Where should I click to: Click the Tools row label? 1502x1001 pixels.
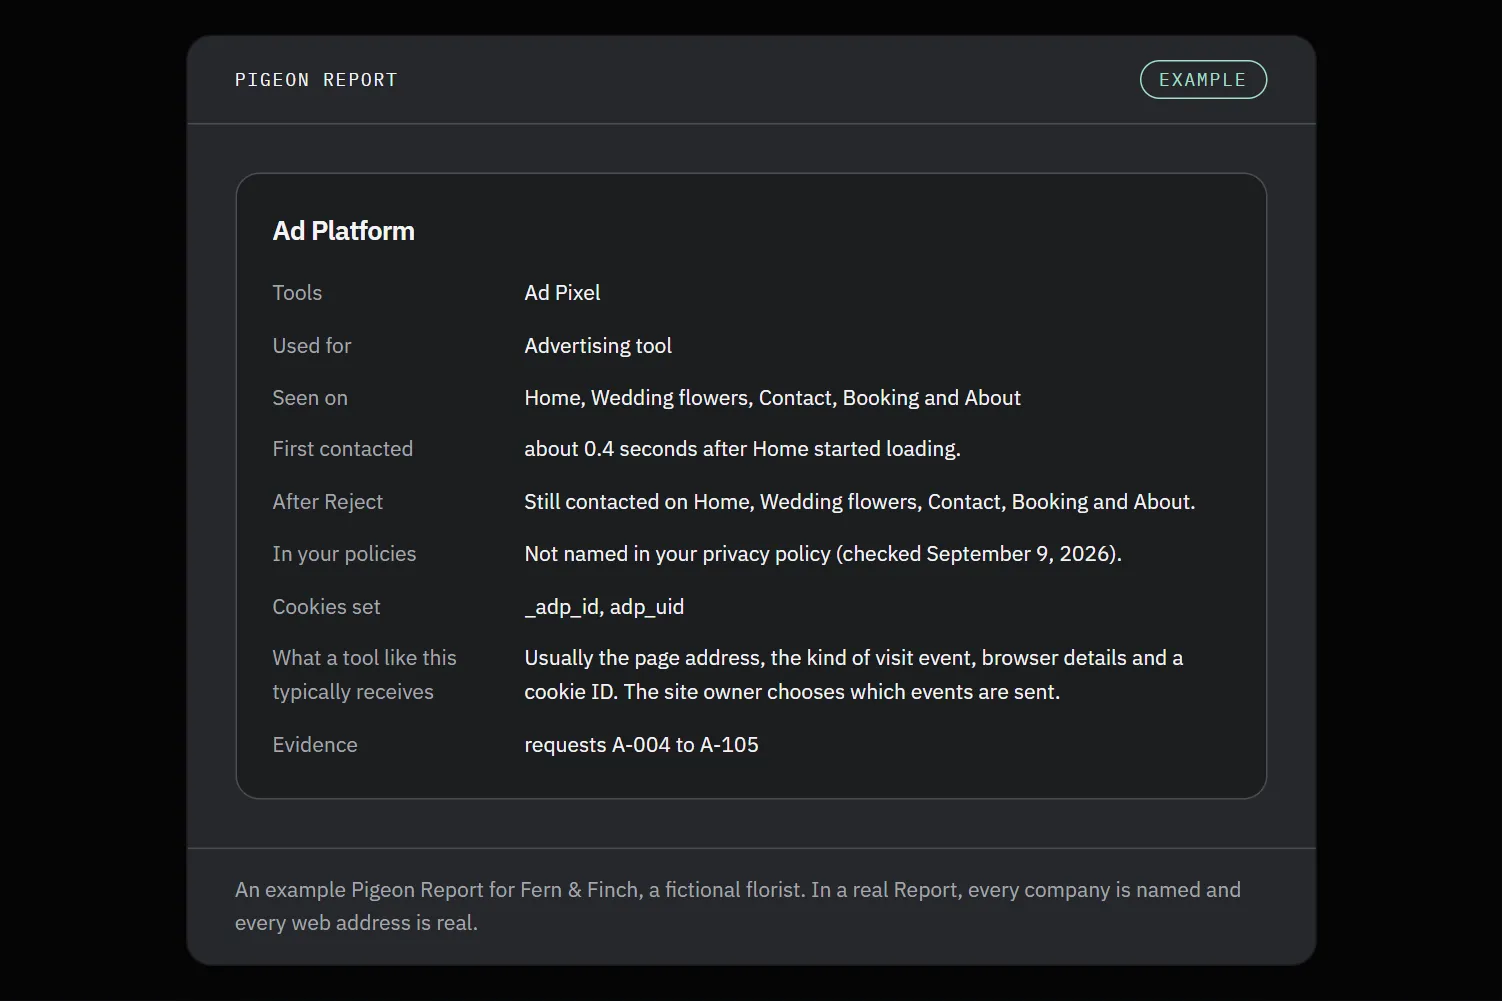(297, 293)
